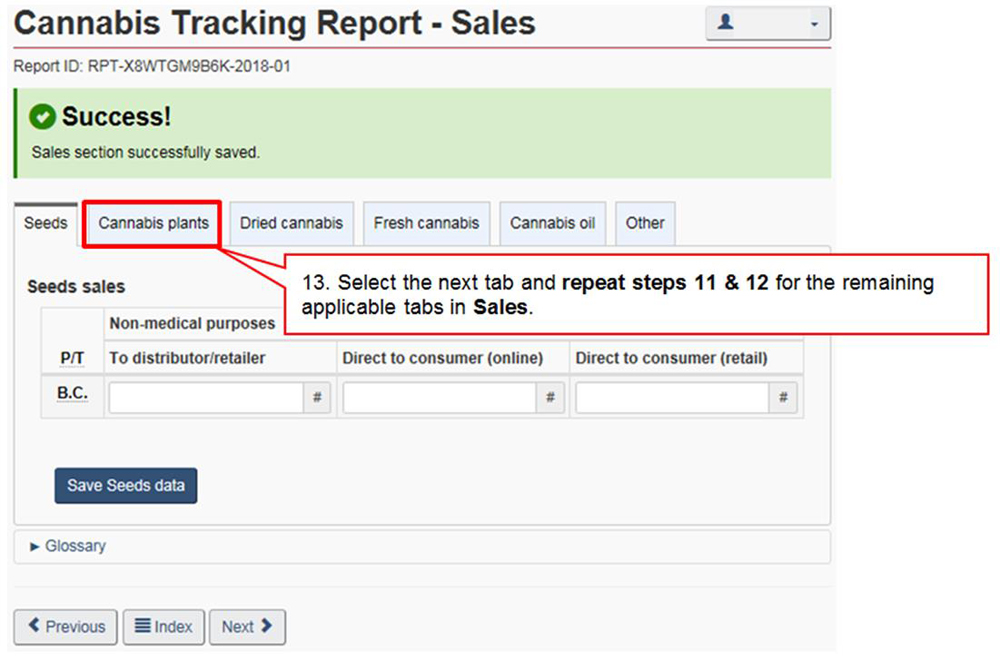
Task: Click the green success checkmark icon
Action: coord(42,117)
